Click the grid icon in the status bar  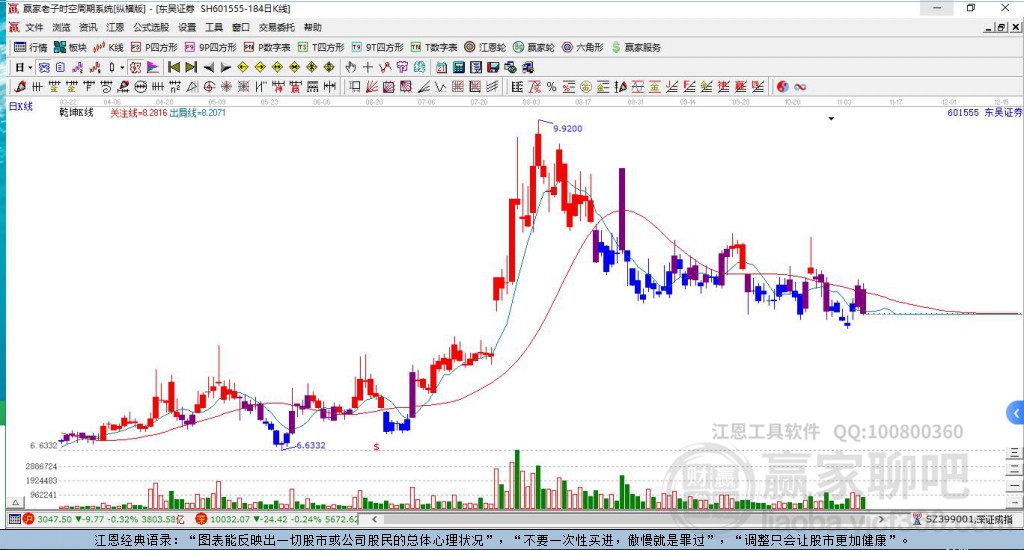pos(14,519)
